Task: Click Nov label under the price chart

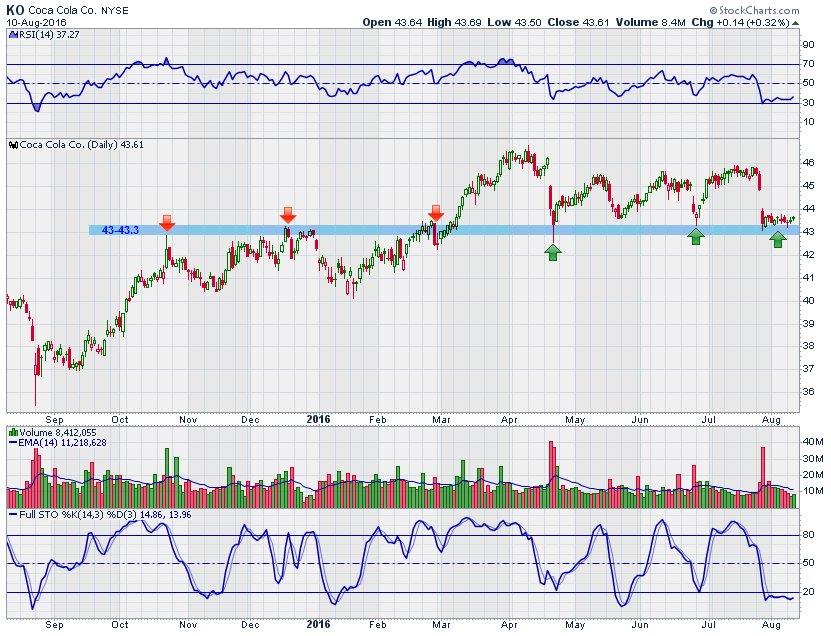Action: pyautogui.click(x=188, y=420)
